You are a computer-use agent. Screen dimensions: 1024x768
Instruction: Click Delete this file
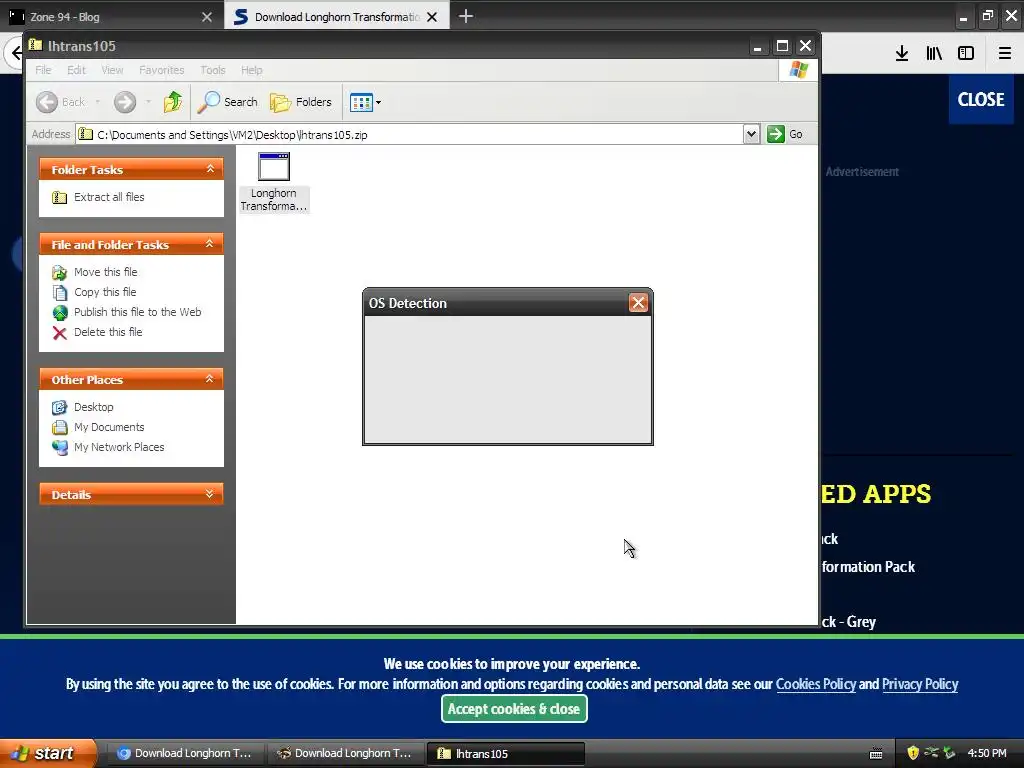[108, 332]
